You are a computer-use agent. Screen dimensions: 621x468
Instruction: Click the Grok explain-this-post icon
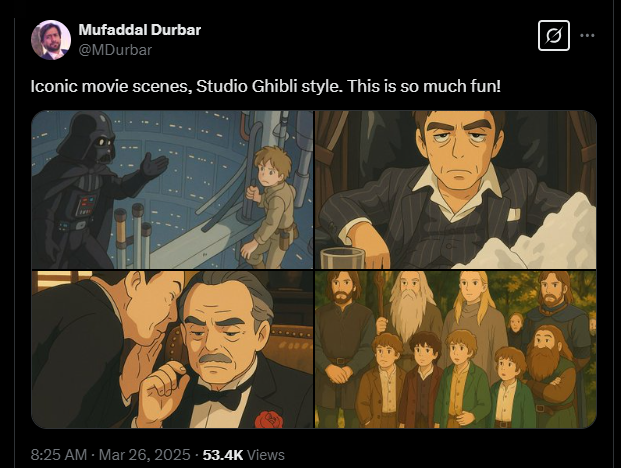click(552, 37)
